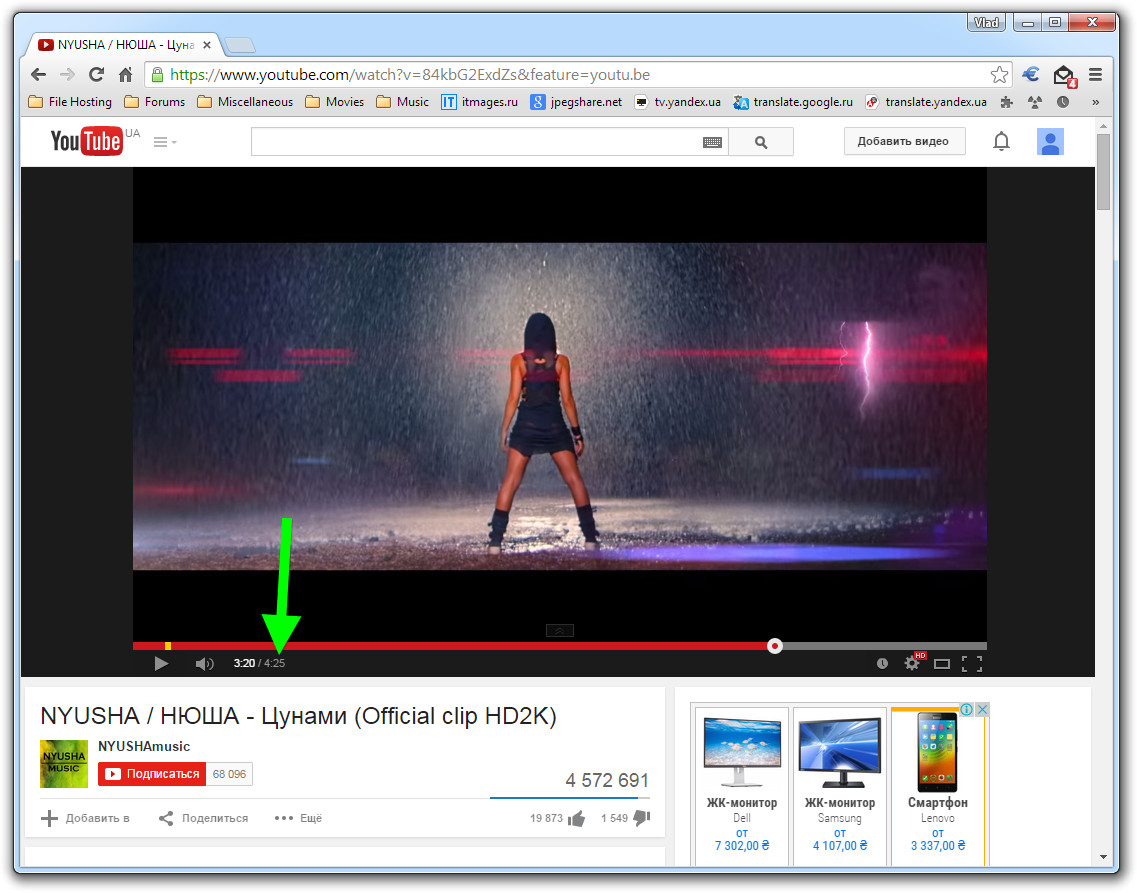Click the Добавить видео button

pyautogui.click(x=904, y=141)
